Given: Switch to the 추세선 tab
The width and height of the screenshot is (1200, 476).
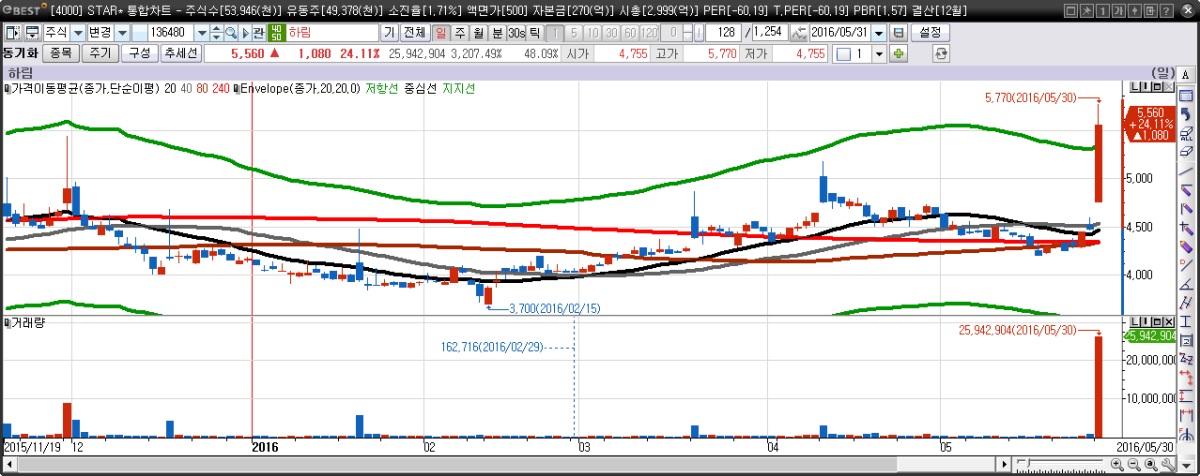Looking at the screenshot, I should click(x=180, y=52).
